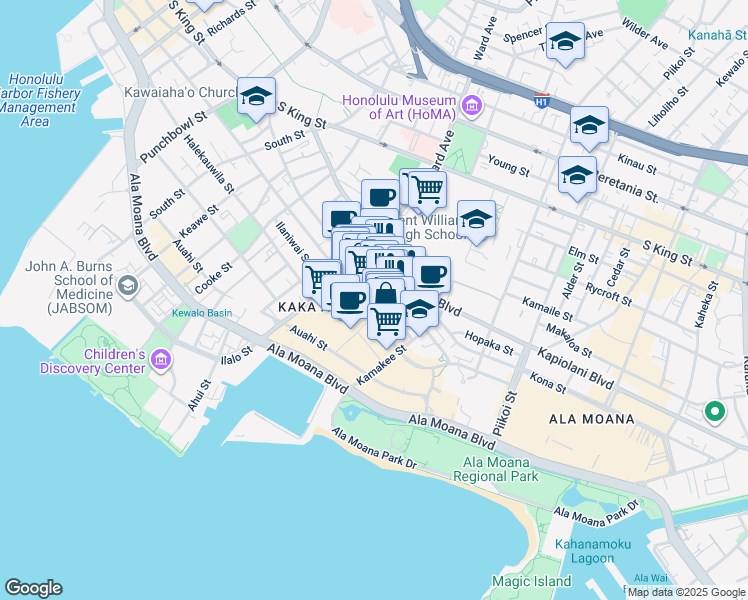The height and width of the screenshot is (600, 748).
Task: Select the H1 highway shield
Action: [x=541, y=101]
